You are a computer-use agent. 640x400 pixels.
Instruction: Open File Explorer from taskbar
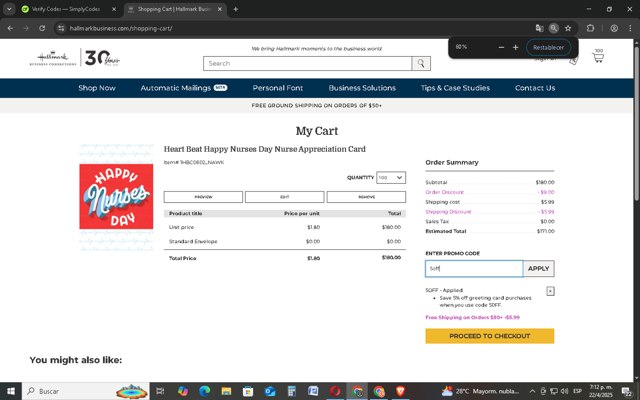tap(226, 391)
